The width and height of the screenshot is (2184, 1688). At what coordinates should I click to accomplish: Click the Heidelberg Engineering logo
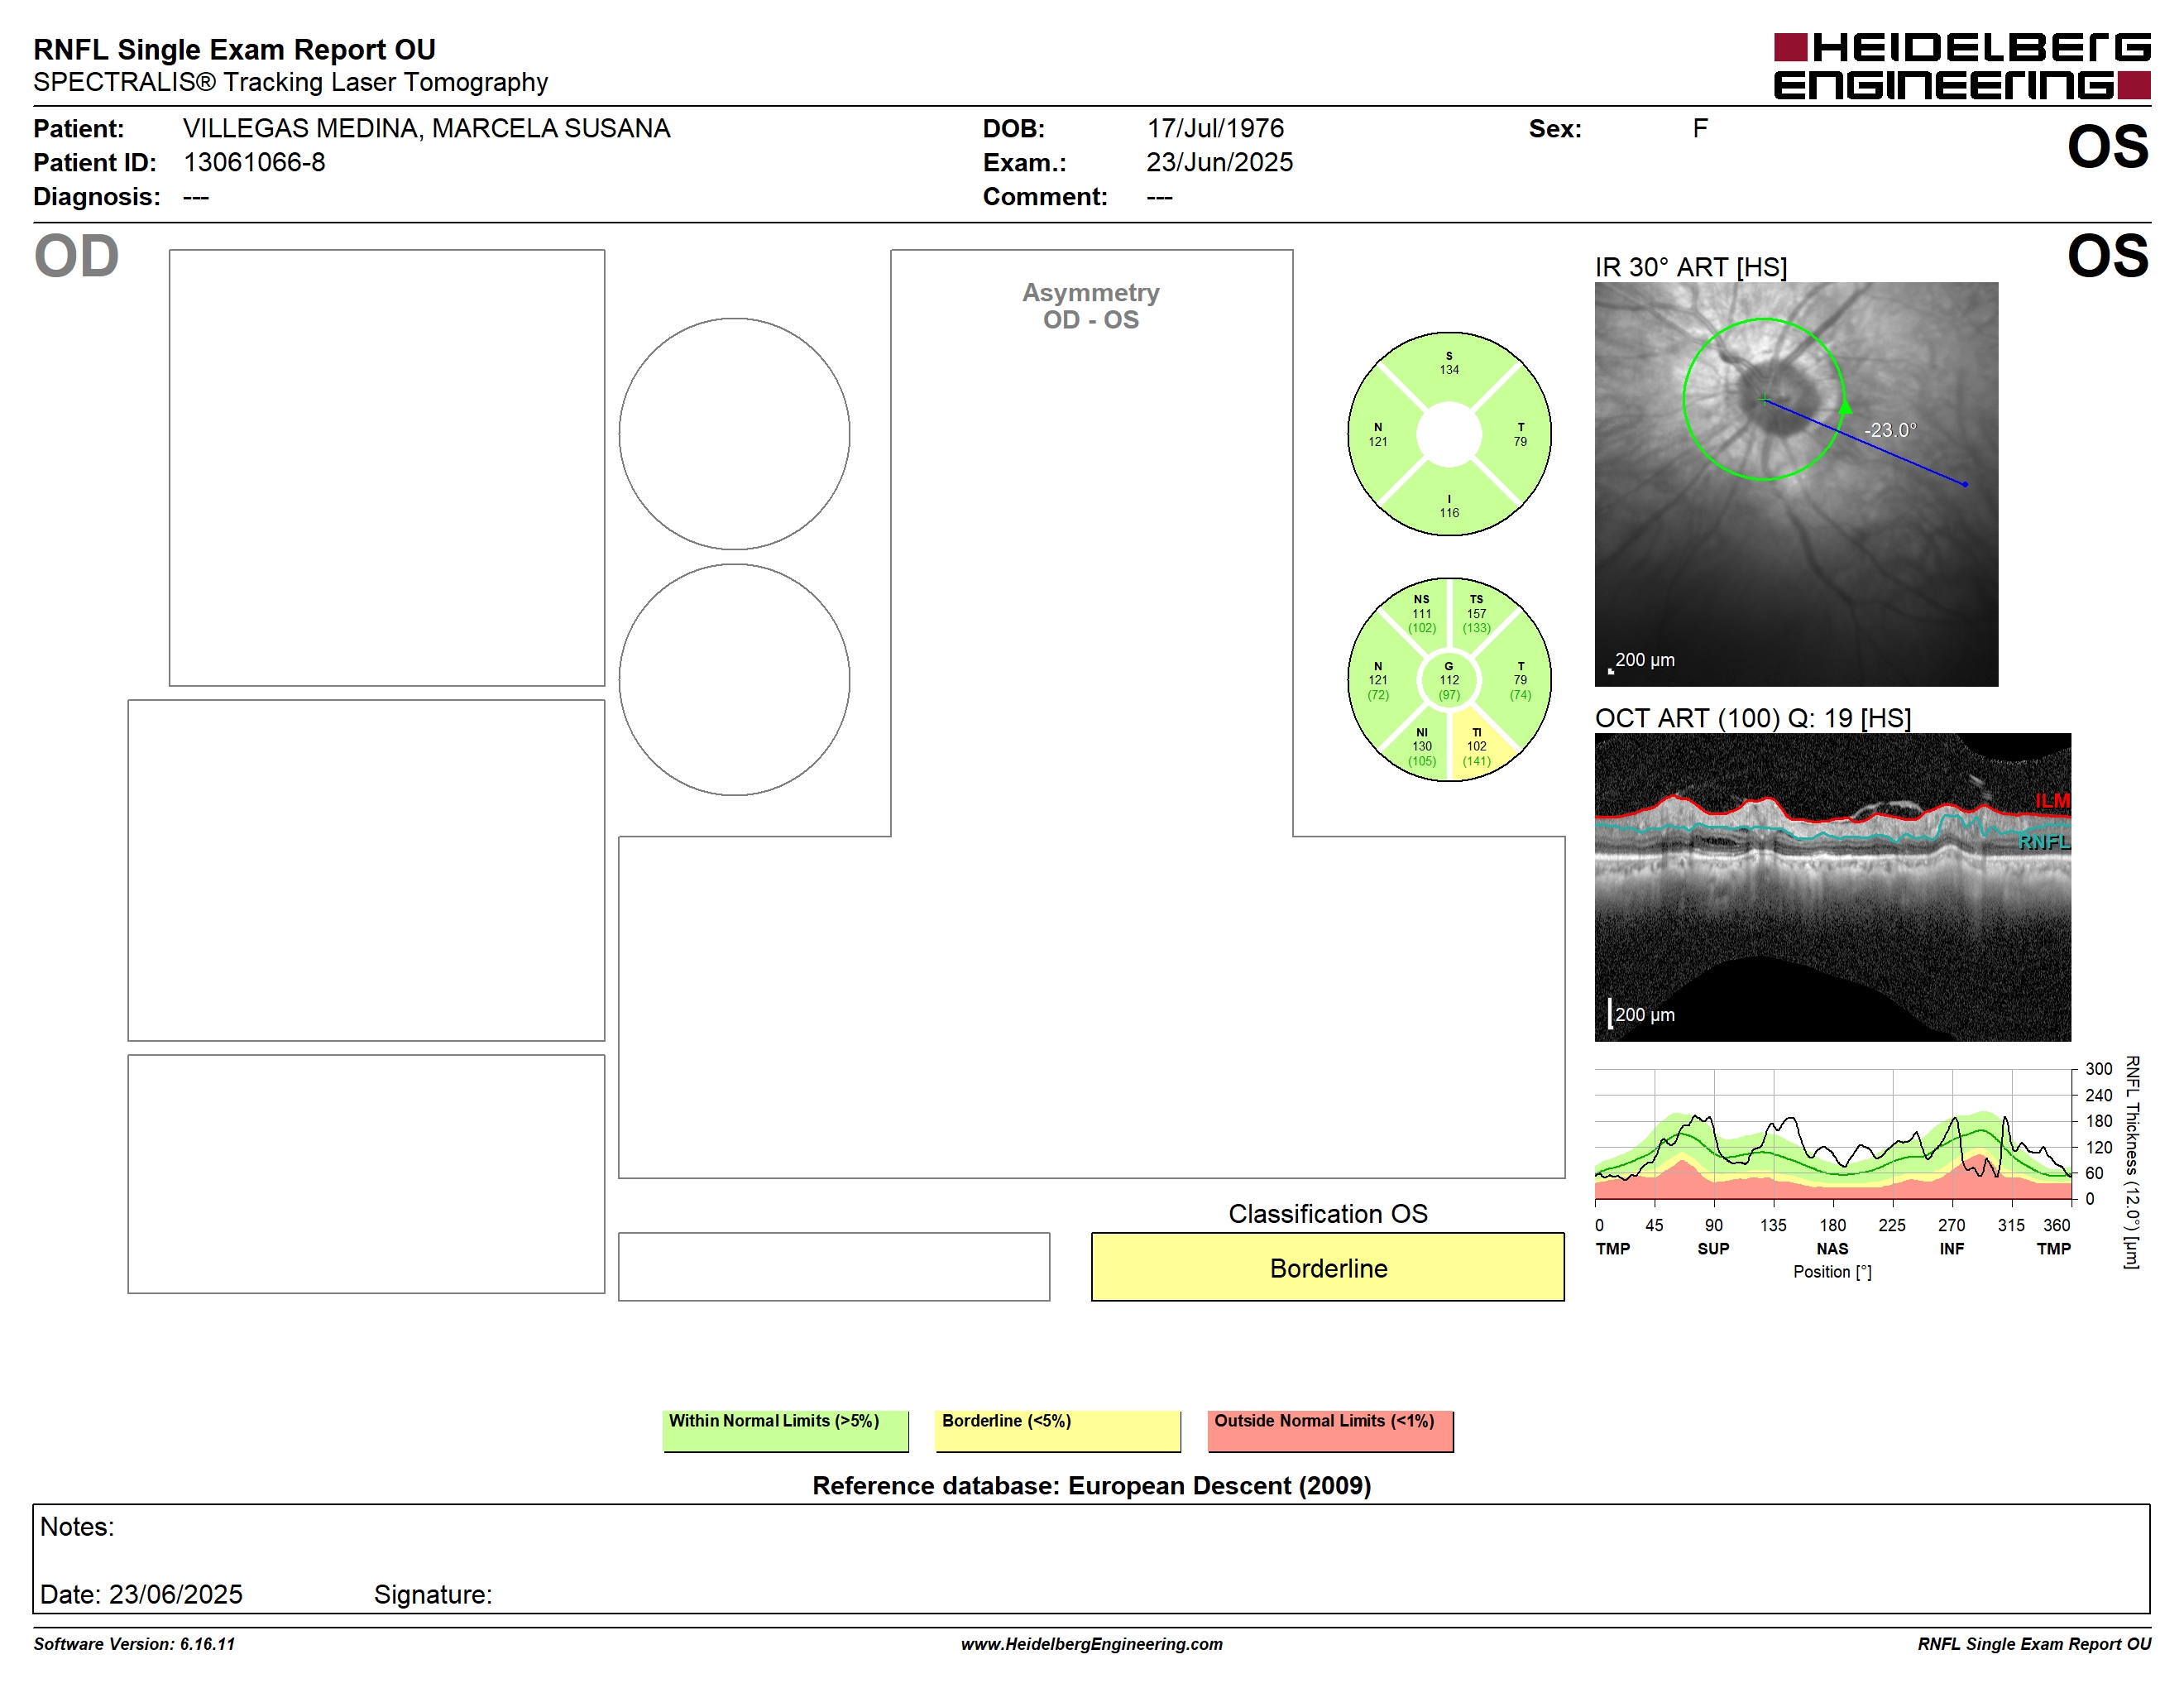(x=1961, y=67)
